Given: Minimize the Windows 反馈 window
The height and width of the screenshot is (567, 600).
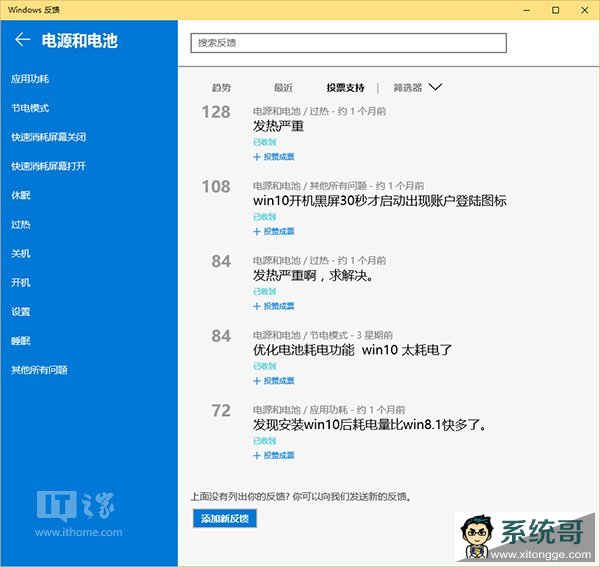Looking at the screenshot, I should tap(527, 10).
